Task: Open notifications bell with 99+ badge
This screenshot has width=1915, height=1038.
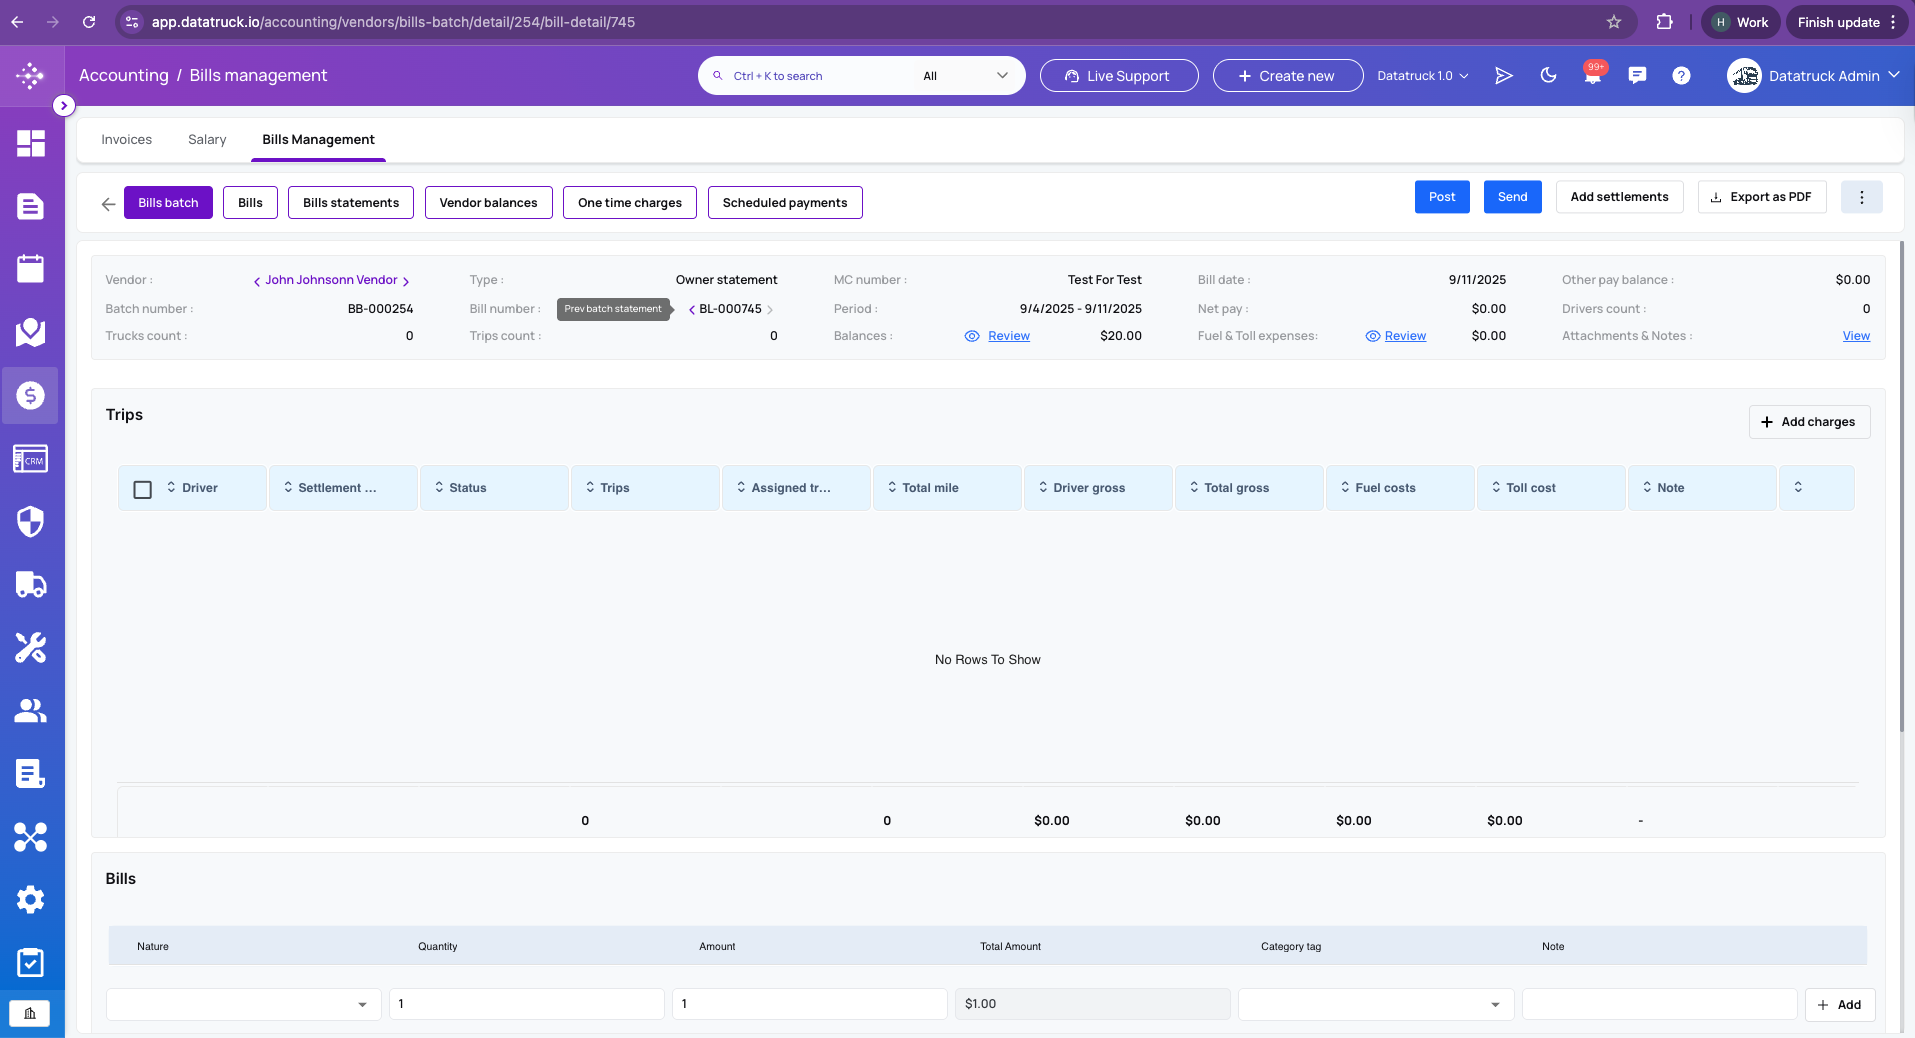Action: (x=1593, y=75)
